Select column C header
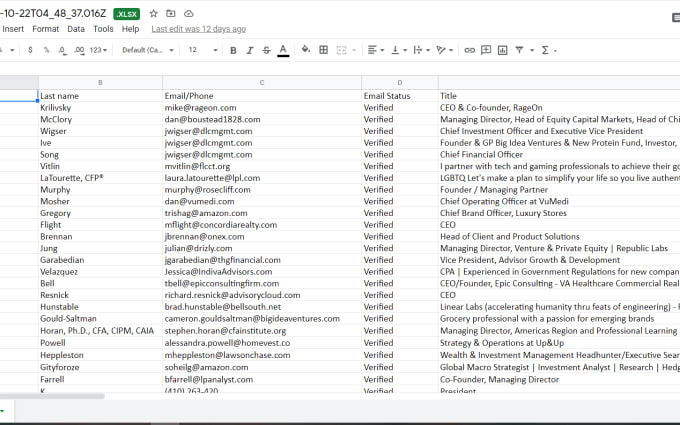The height and width of the screenshot is (425, 680). point(262,82)
